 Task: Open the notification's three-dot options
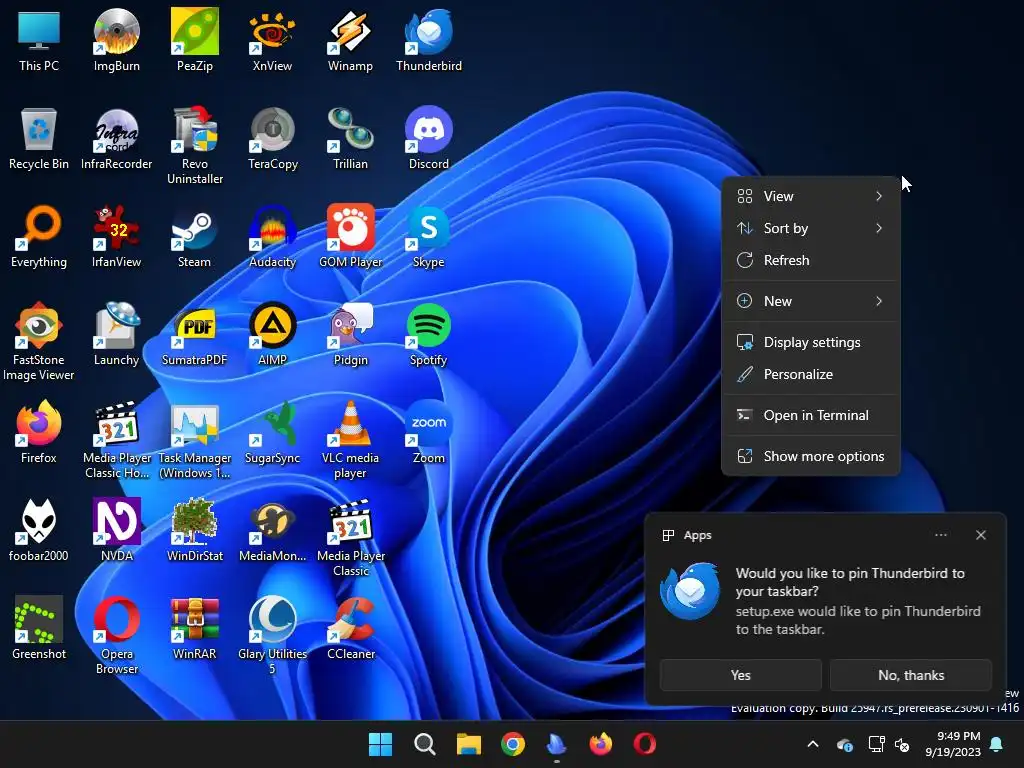point(940,535)
